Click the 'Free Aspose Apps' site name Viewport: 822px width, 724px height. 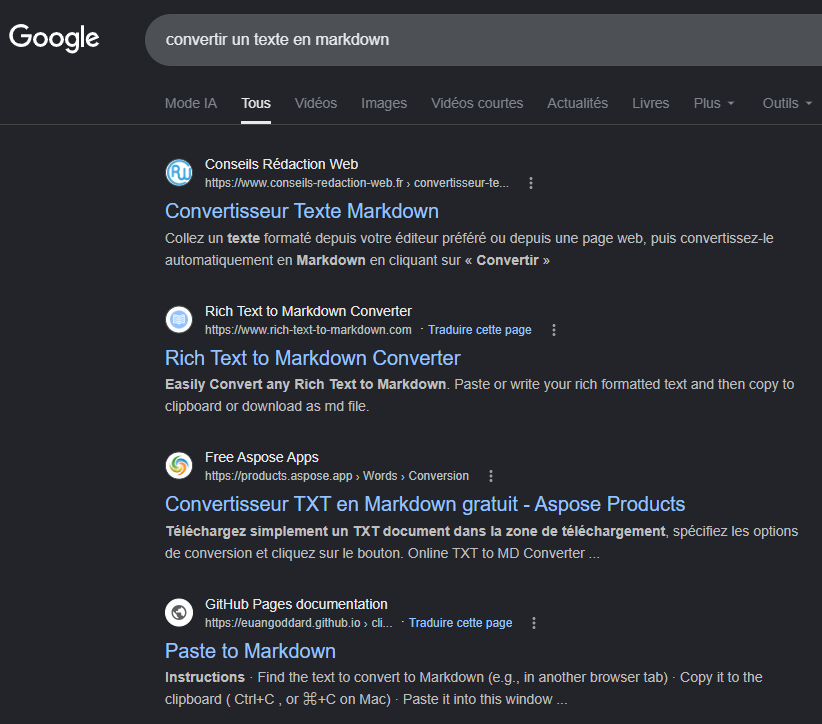(262, 457)
